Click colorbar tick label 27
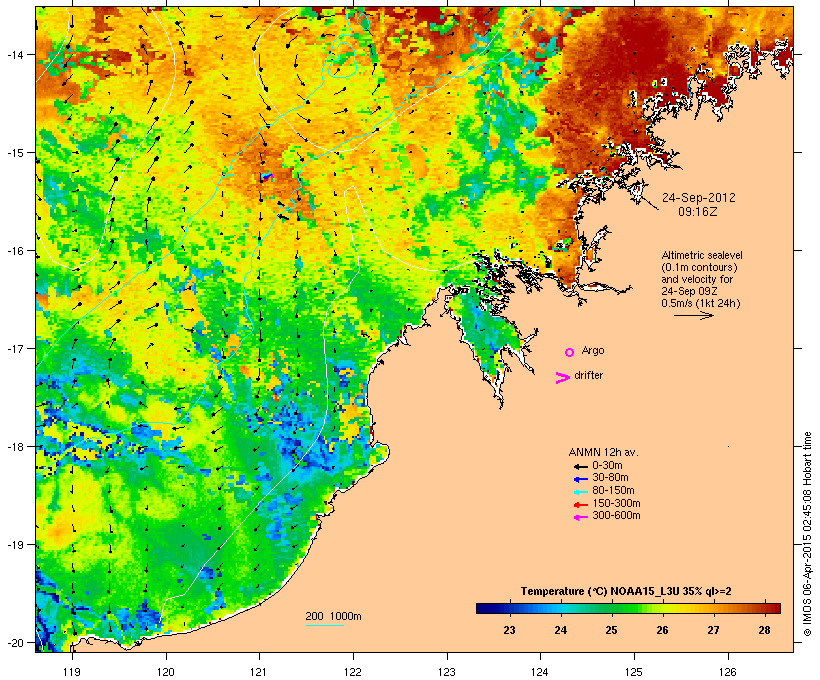The height and width of the screenshot is (680, 820). click(713, 630)
